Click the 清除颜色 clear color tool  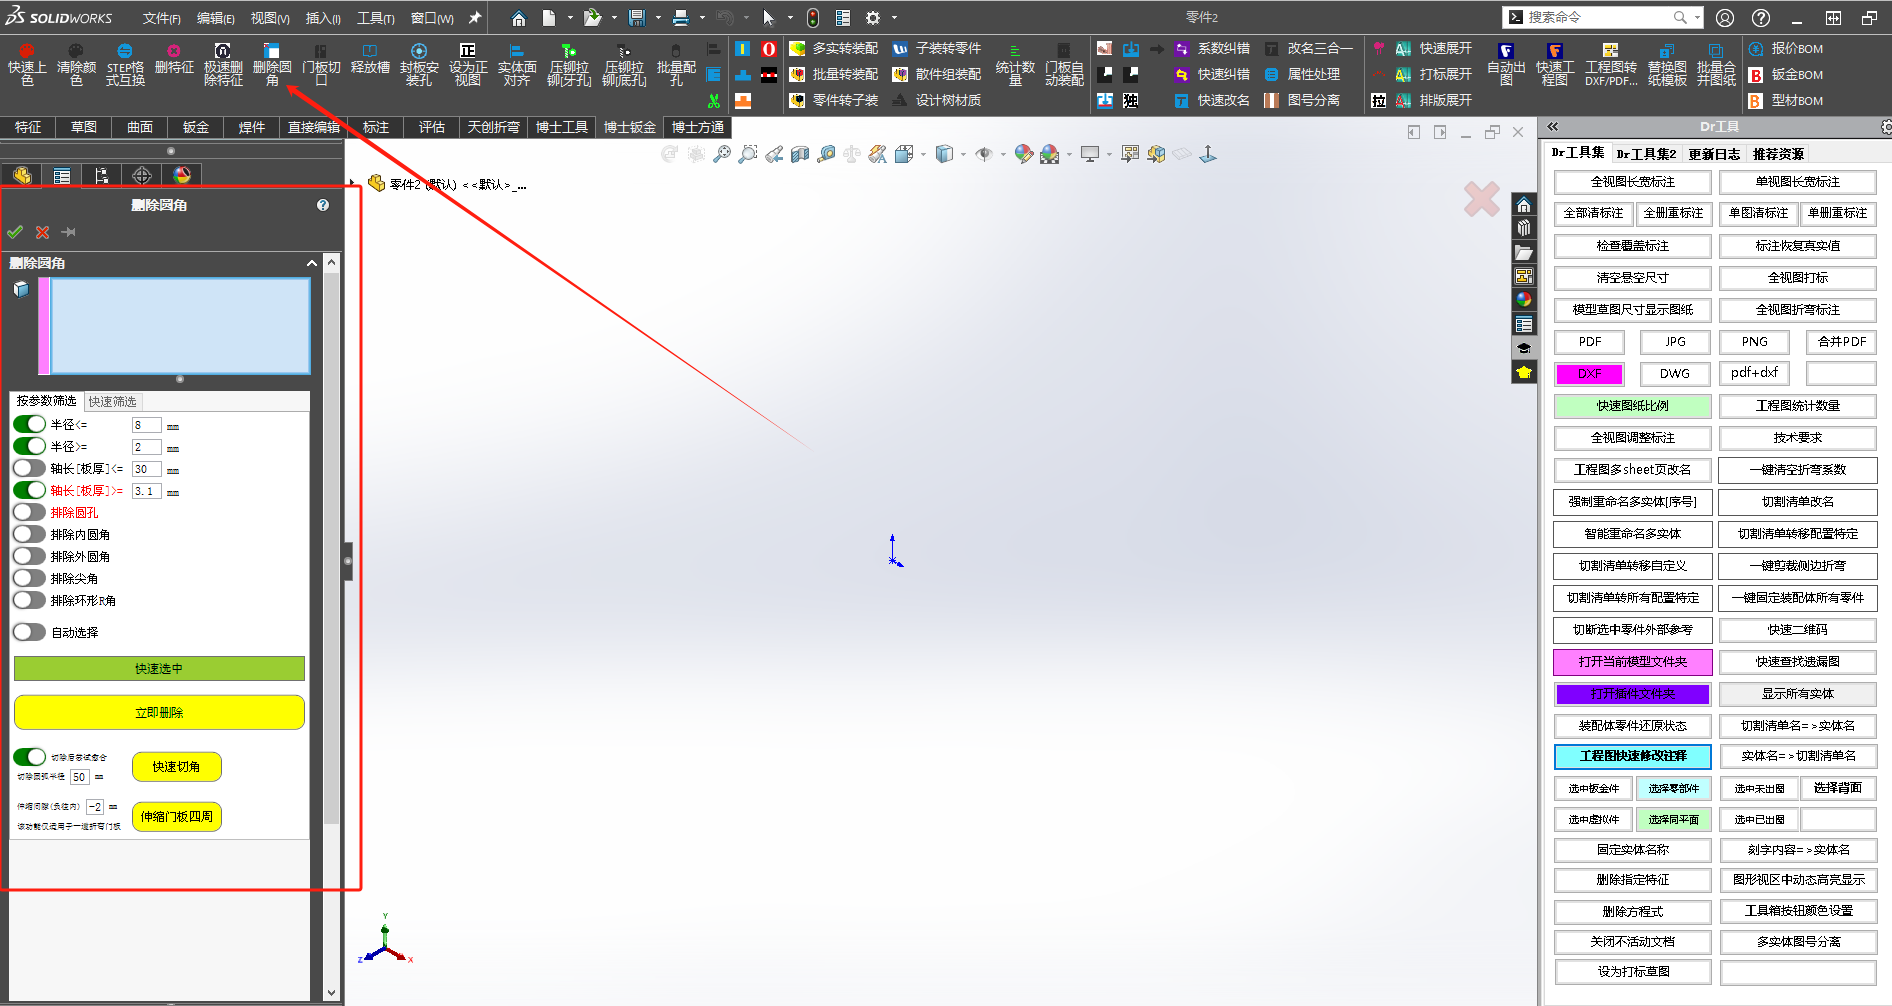76,64
